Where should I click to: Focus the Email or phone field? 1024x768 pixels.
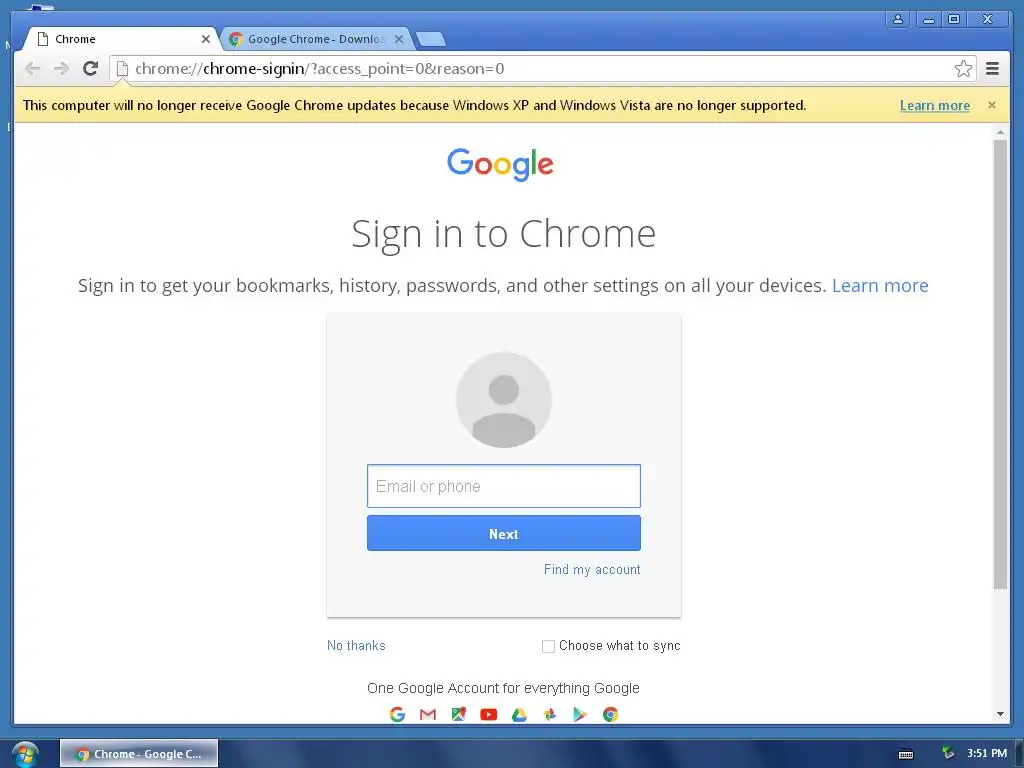click(504, 486)
